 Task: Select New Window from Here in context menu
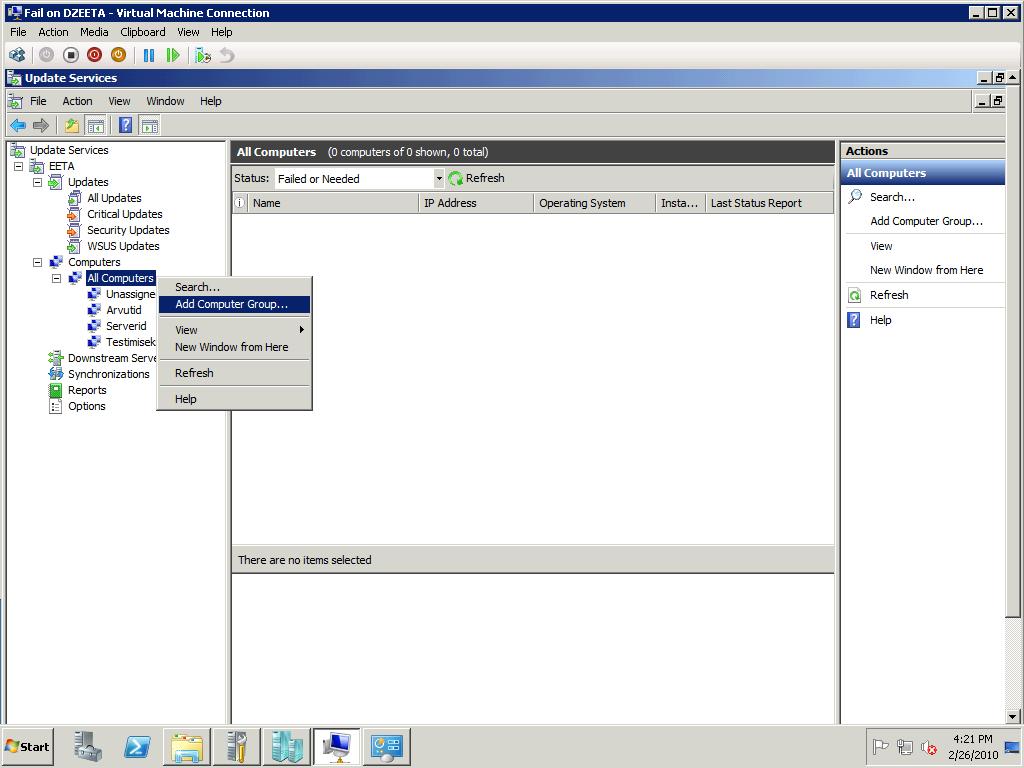click(234, 347)
